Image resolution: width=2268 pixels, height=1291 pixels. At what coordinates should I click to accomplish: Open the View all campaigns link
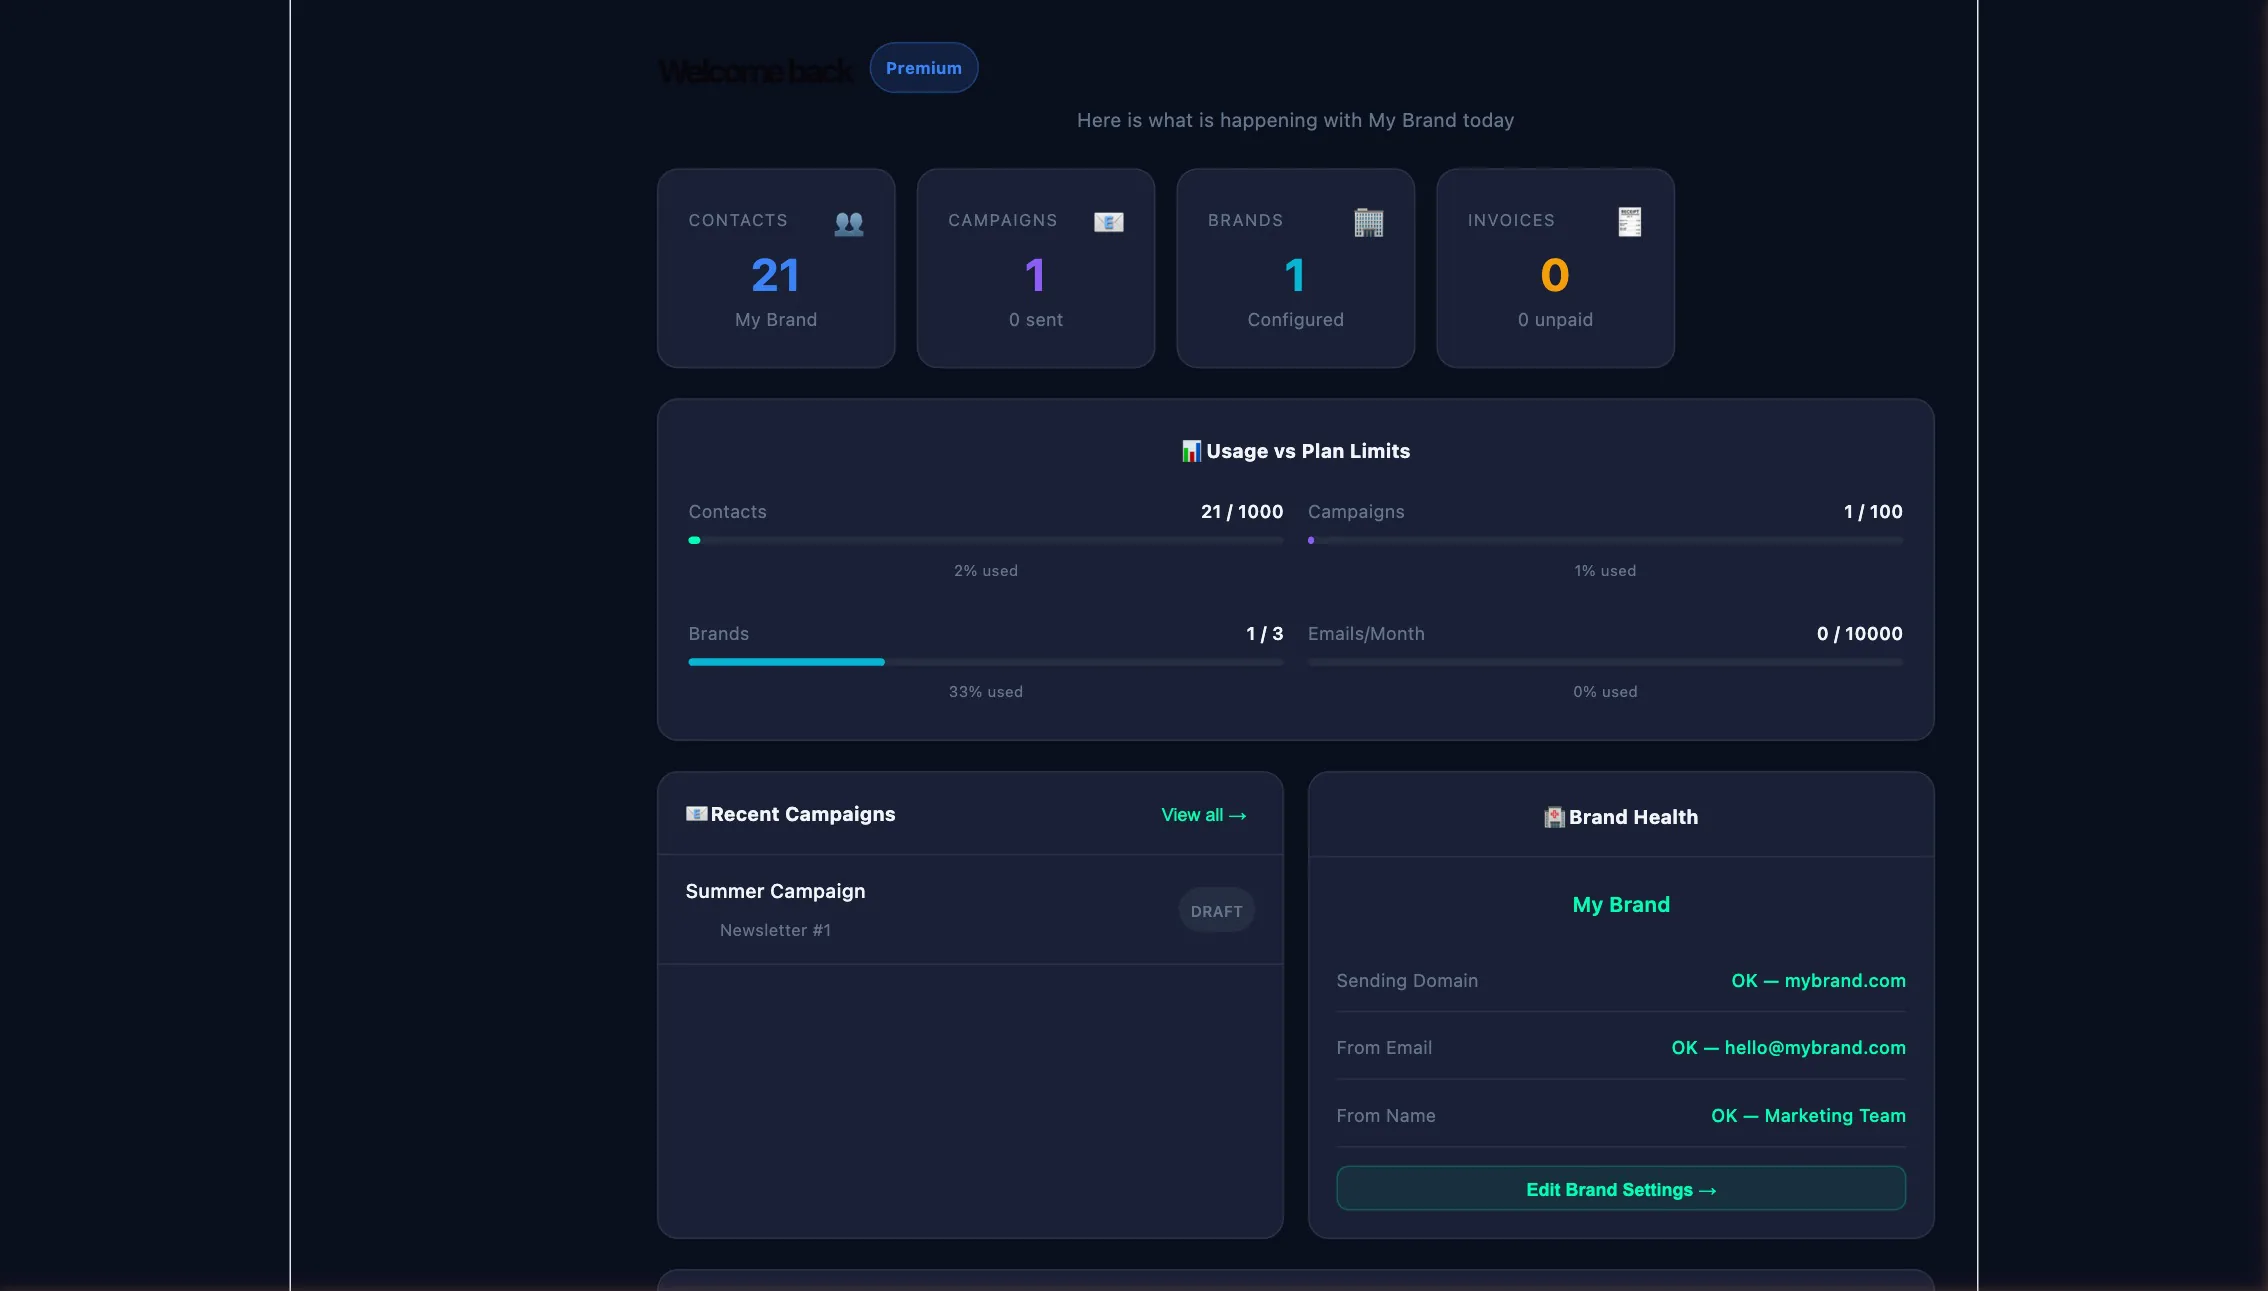(1204, 815)
